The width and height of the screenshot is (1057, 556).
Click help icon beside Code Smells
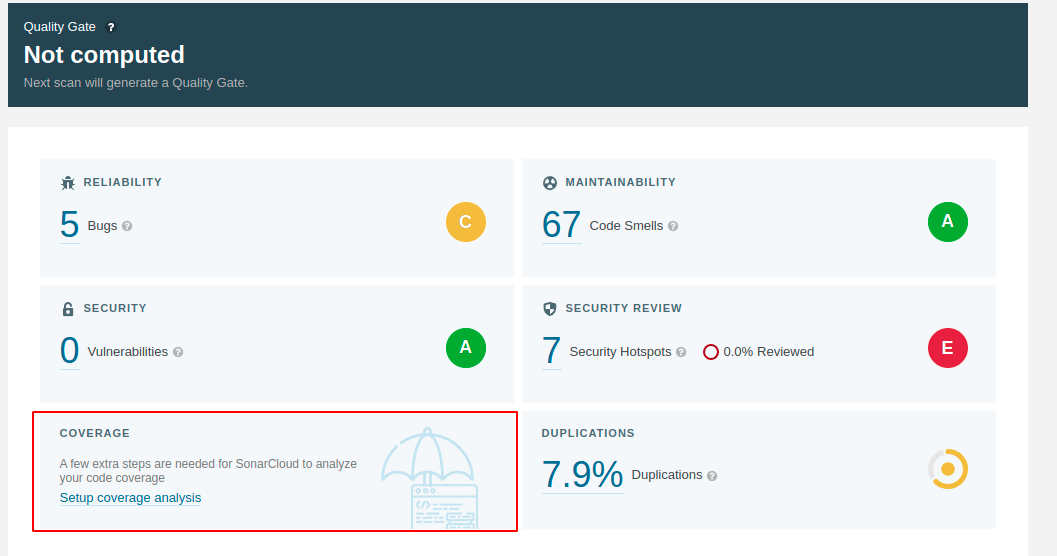673,226
